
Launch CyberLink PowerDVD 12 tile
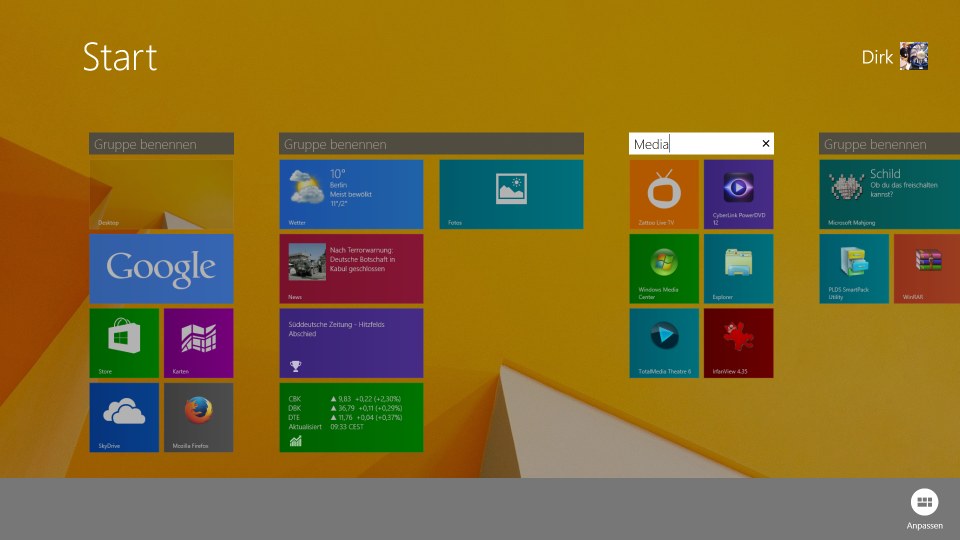coord(738,194)
